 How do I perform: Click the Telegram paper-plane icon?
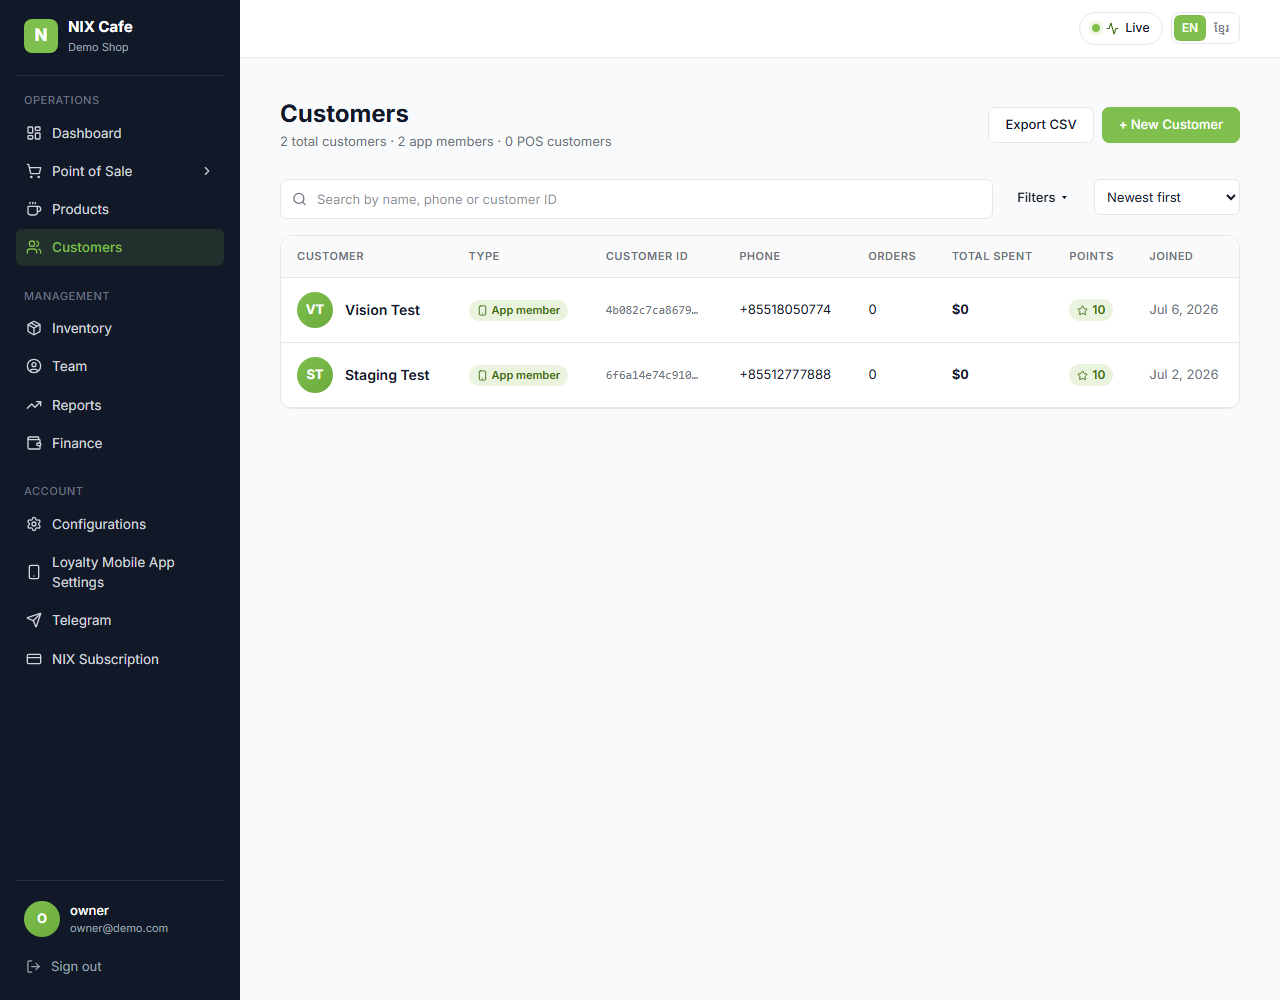[x=34, y=620]
